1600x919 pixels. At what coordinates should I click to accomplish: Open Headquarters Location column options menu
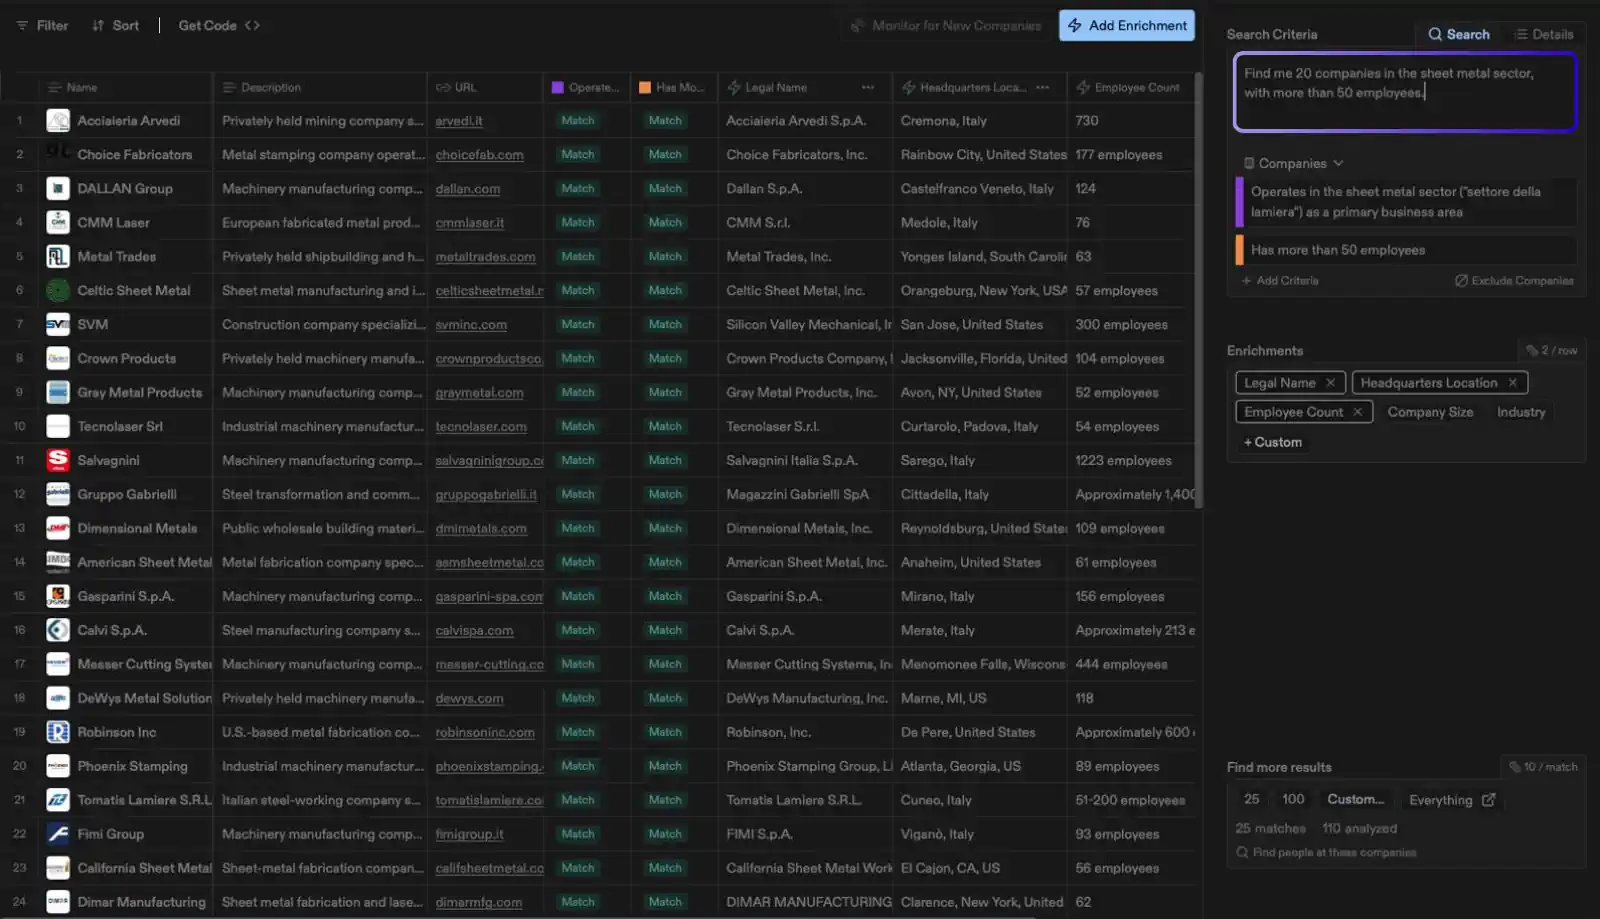(x=1043, y=87)
